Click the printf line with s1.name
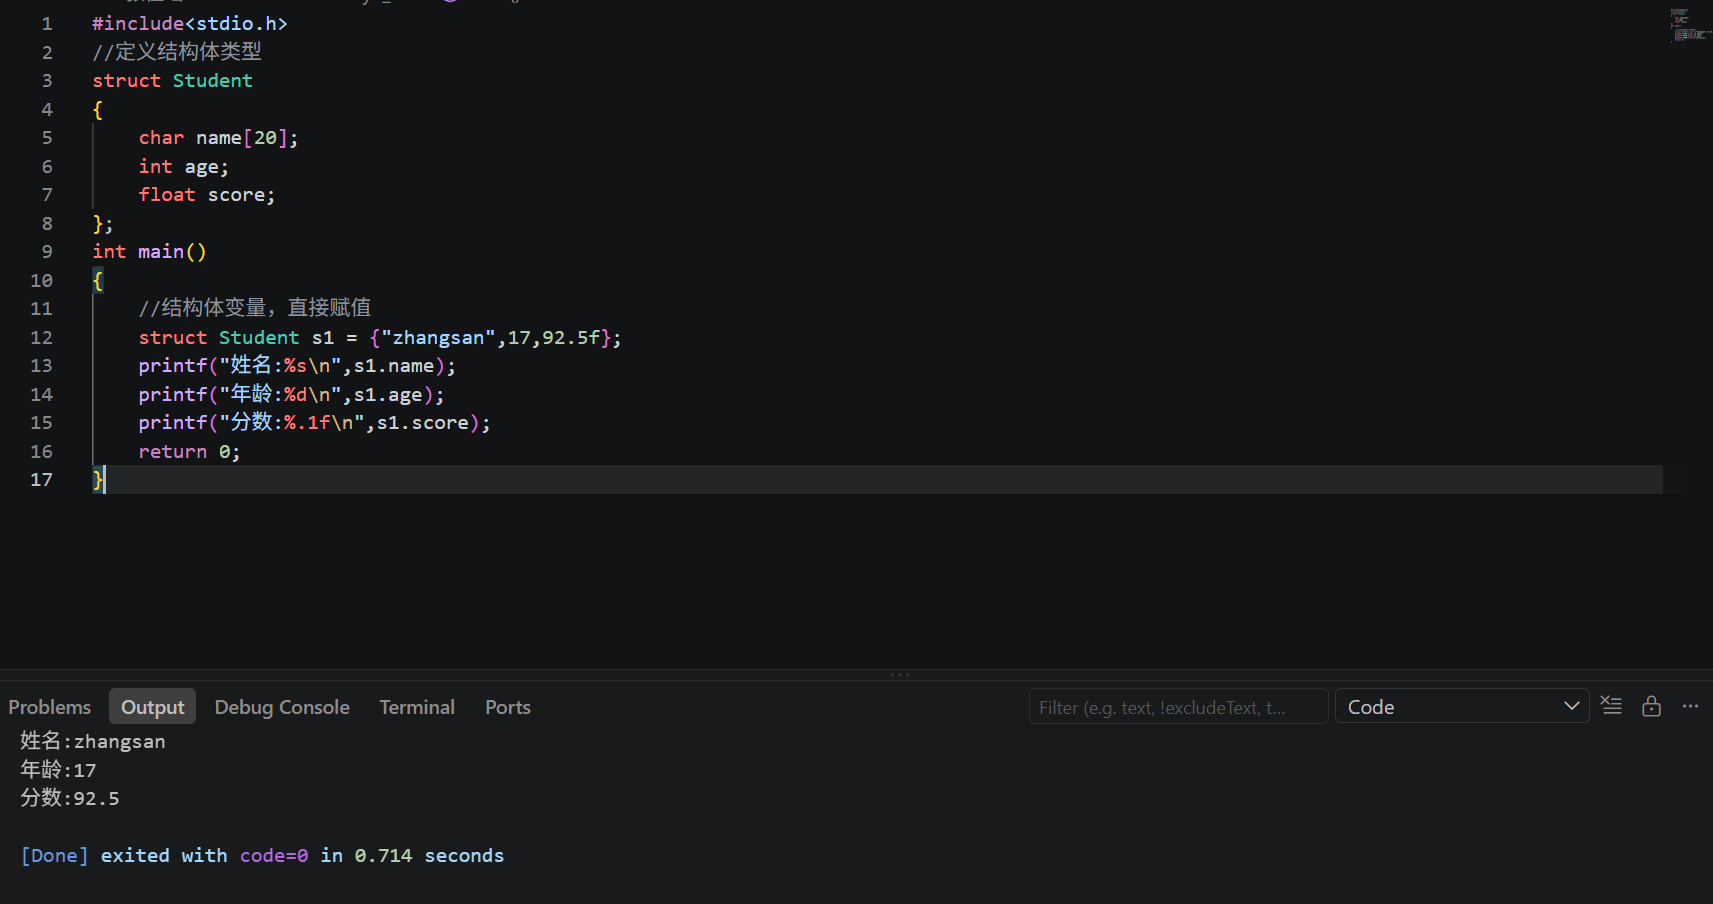This screenshot has width=1713, height=904. point(297,365)
